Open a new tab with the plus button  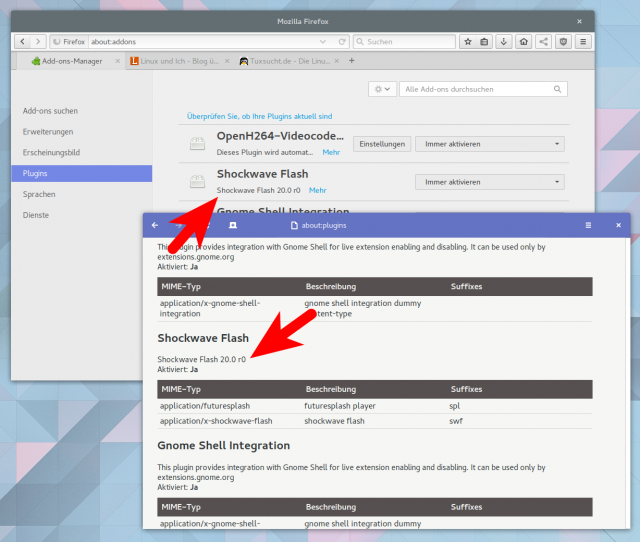(351, 61)
